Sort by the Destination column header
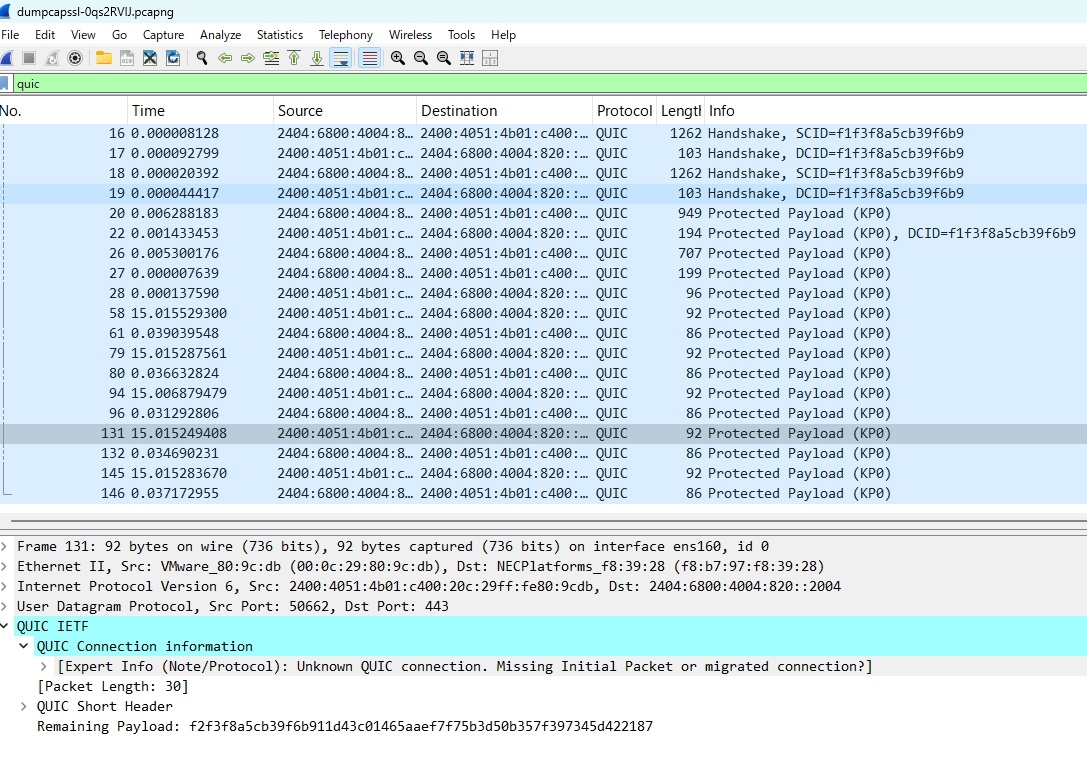The image size is (1087, 762). (x=504, y=111)
